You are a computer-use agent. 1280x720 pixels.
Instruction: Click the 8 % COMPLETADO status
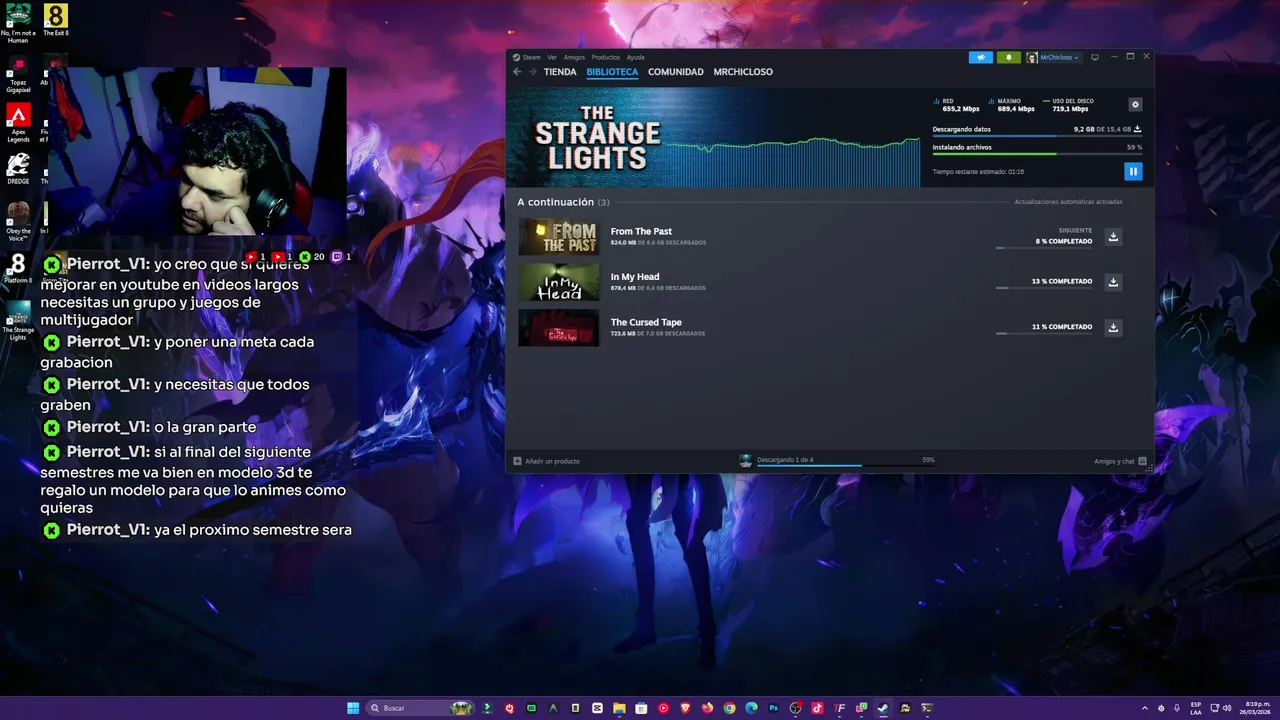point(1064,241)
